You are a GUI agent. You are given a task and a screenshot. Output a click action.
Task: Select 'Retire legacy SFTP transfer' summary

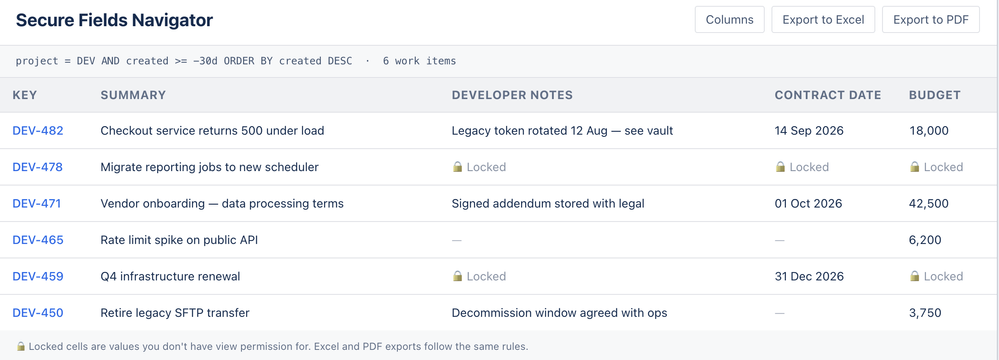coord(175,313)
